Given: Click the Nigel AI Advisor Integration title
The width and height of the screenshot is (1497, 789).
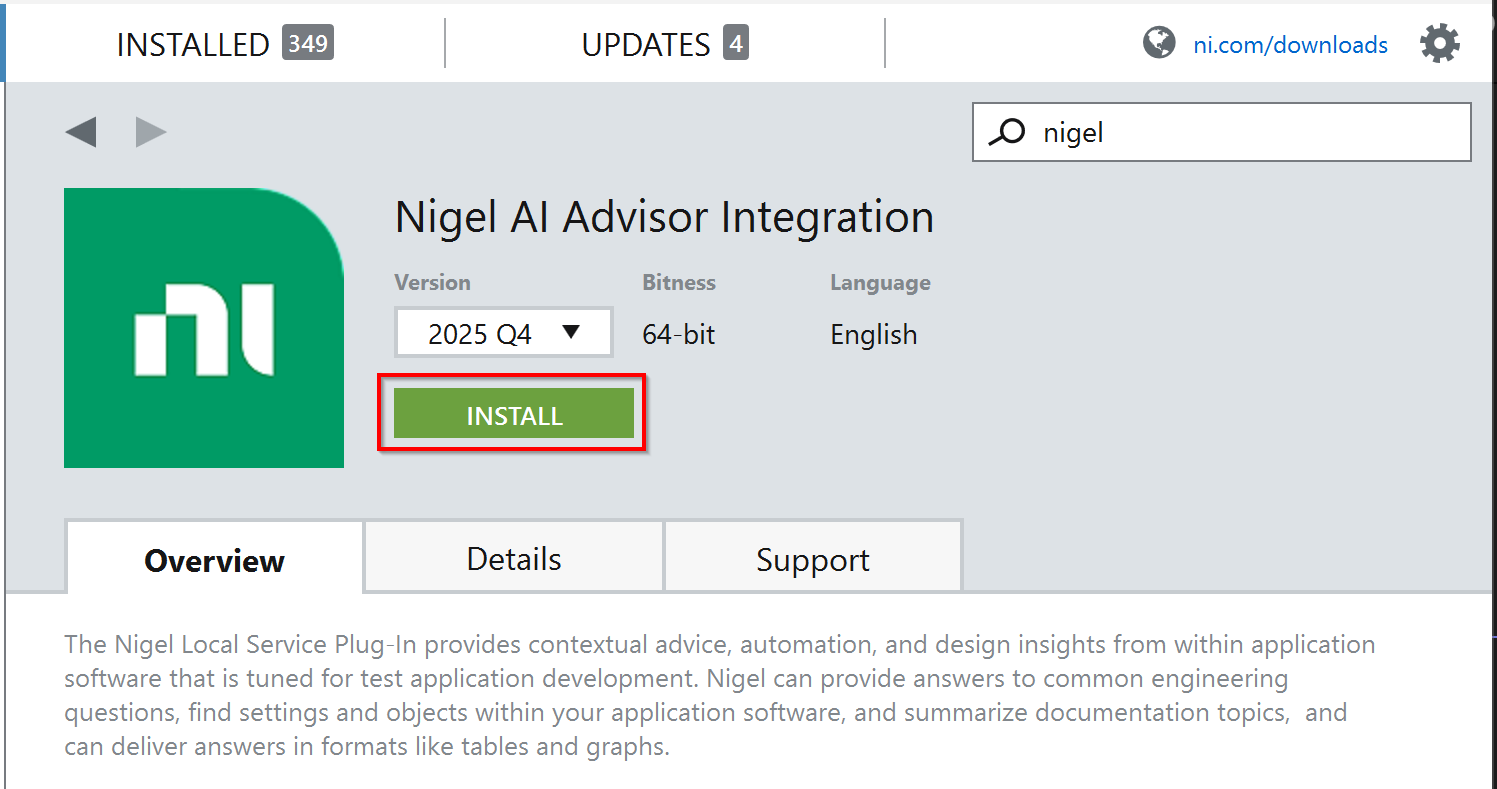Looking at the screenshot, I should tap(664, 217).
